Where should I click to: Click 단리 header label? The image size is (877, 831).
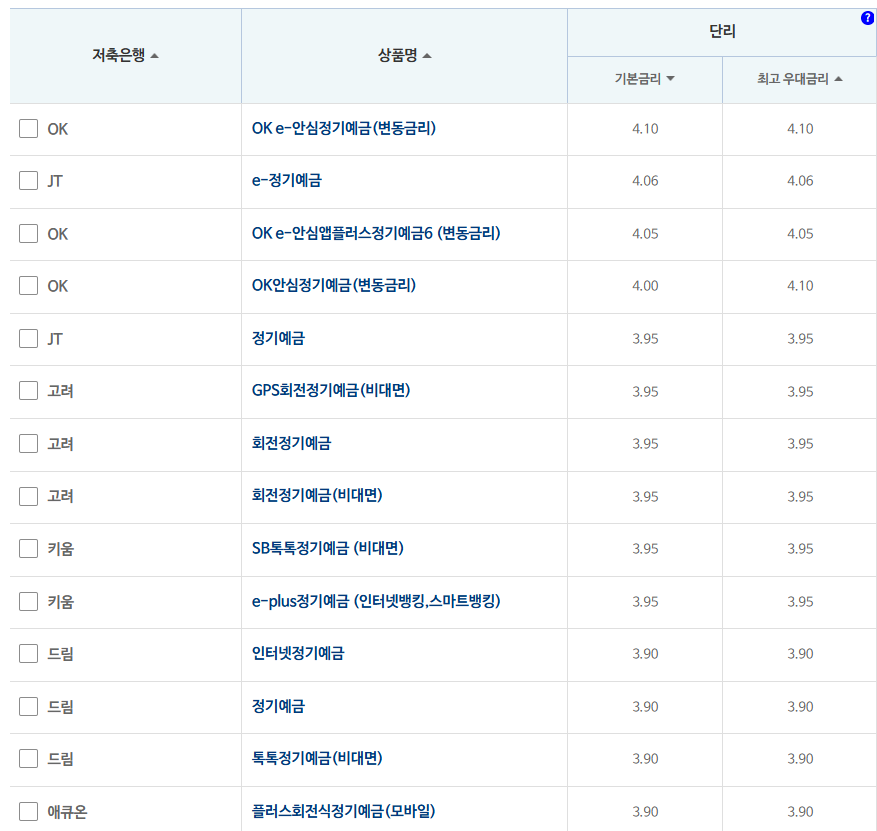[x=722, y=31]
